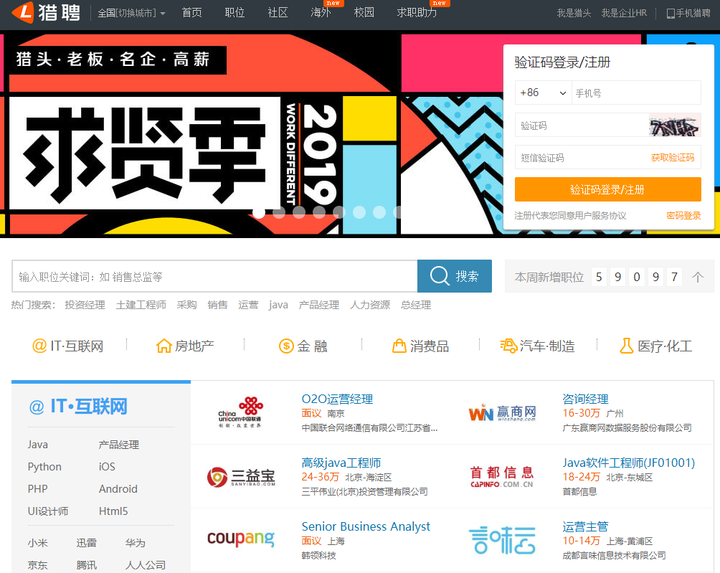Focus the job keyword search box
The height and width of the screenshot is (573, 720).
tap(214, 276)
